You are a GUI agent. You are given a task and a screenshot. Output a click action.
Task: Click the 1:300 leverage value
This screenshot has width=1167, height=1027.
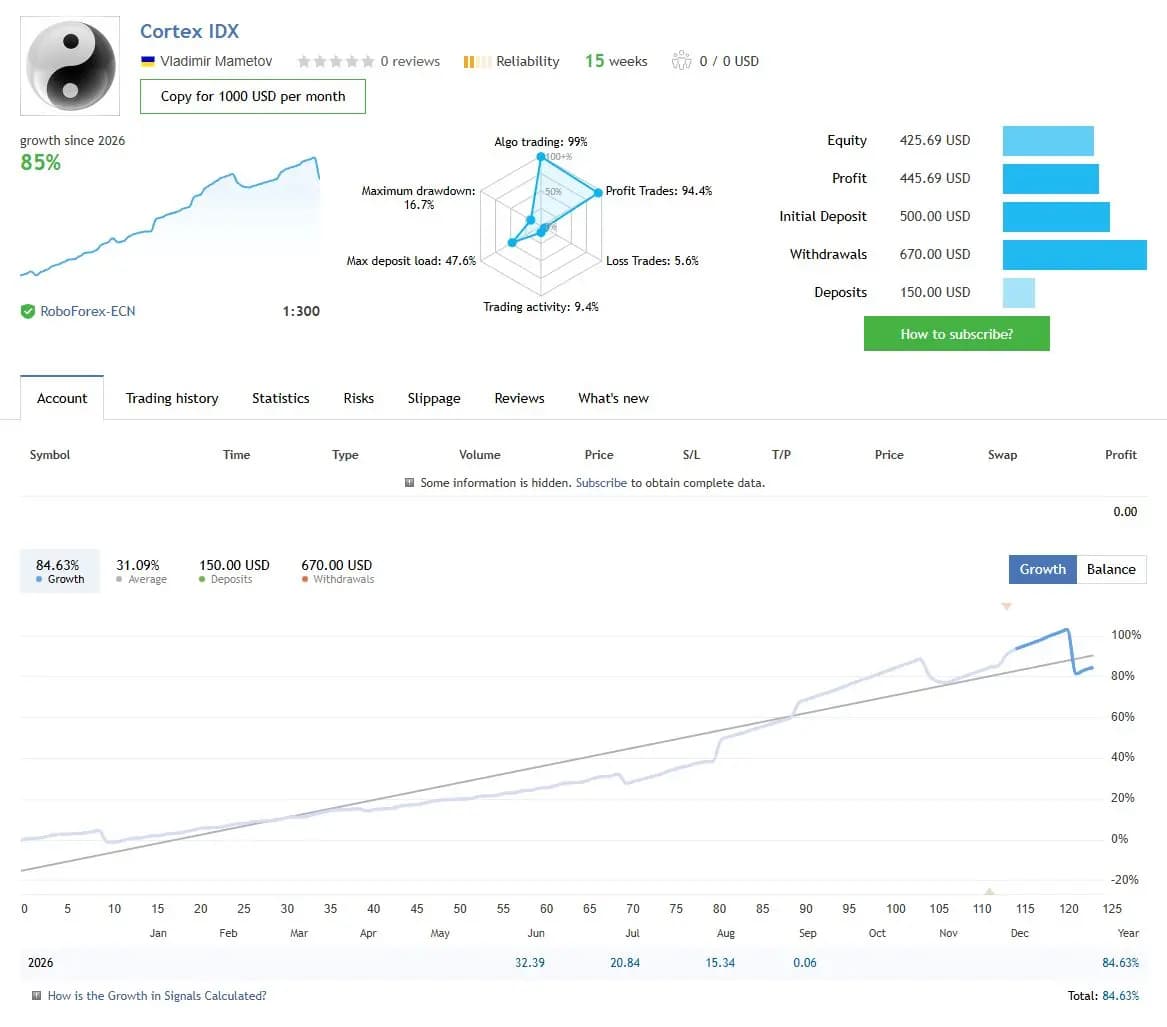[301, 311]
